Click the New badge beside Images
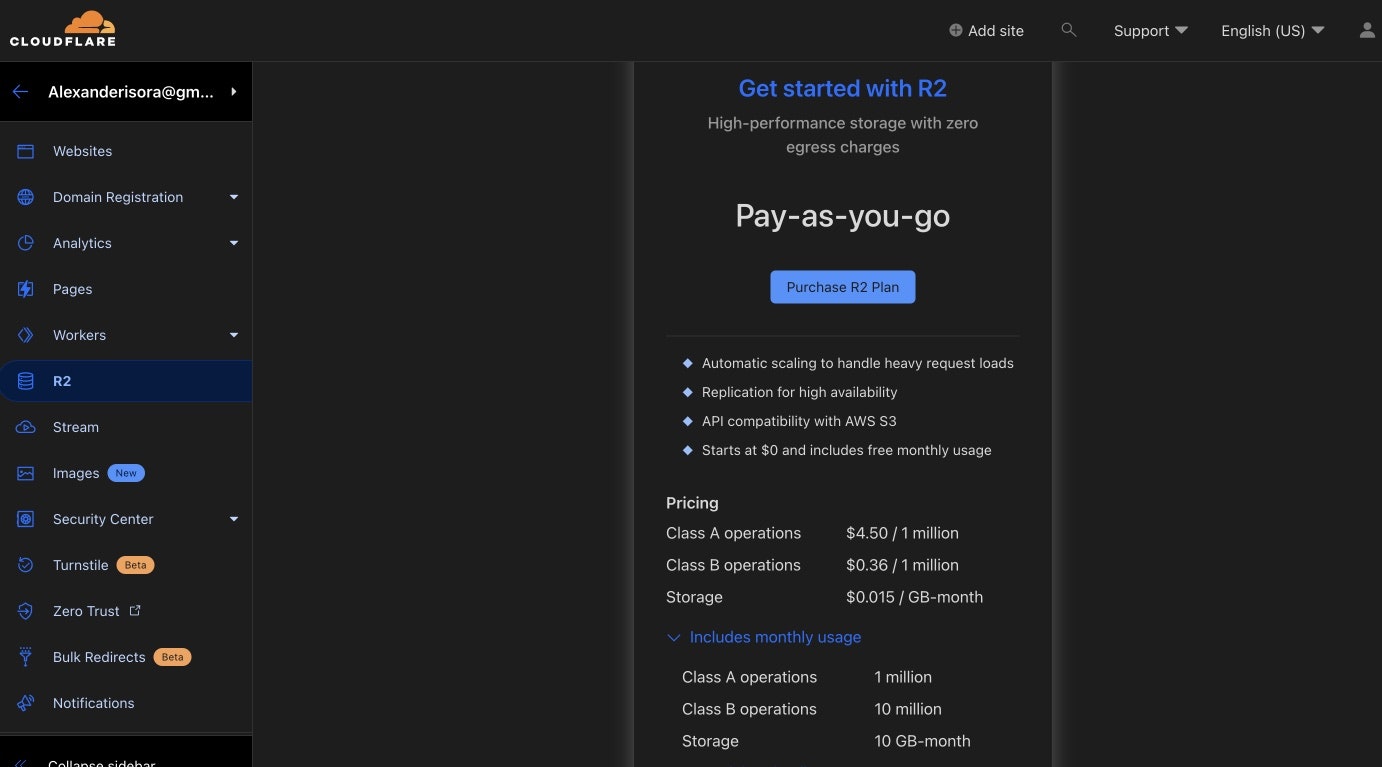 click(x=126, y=473)
